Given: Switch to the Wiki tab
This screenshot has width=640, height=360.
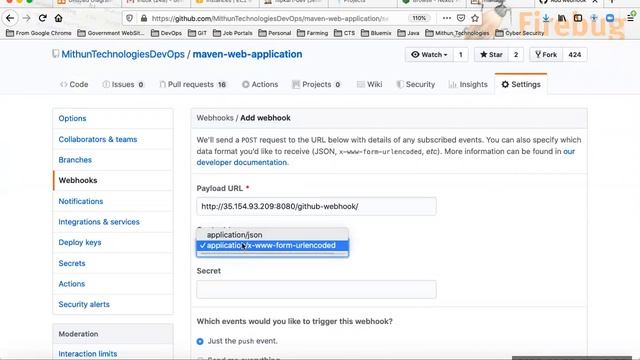Looking at the screenshot, I should tap(369, 84).
